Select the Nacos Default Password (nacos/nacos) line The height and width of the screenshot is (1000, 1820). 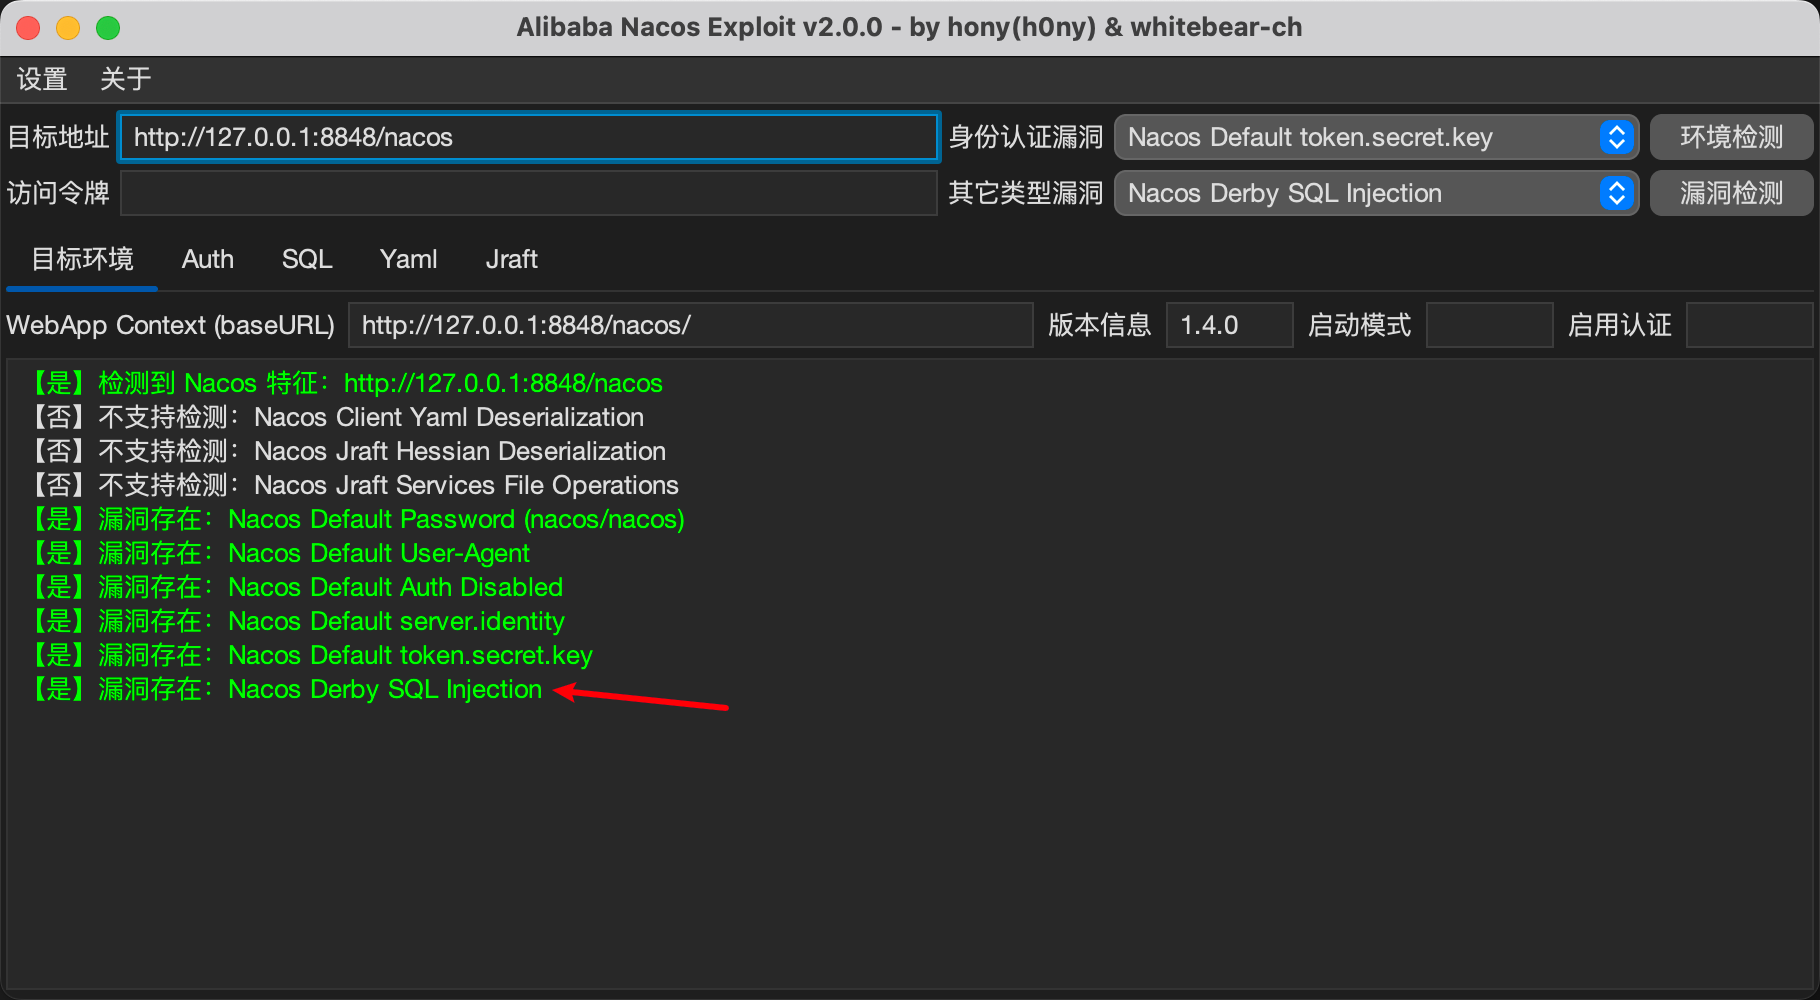356,519
